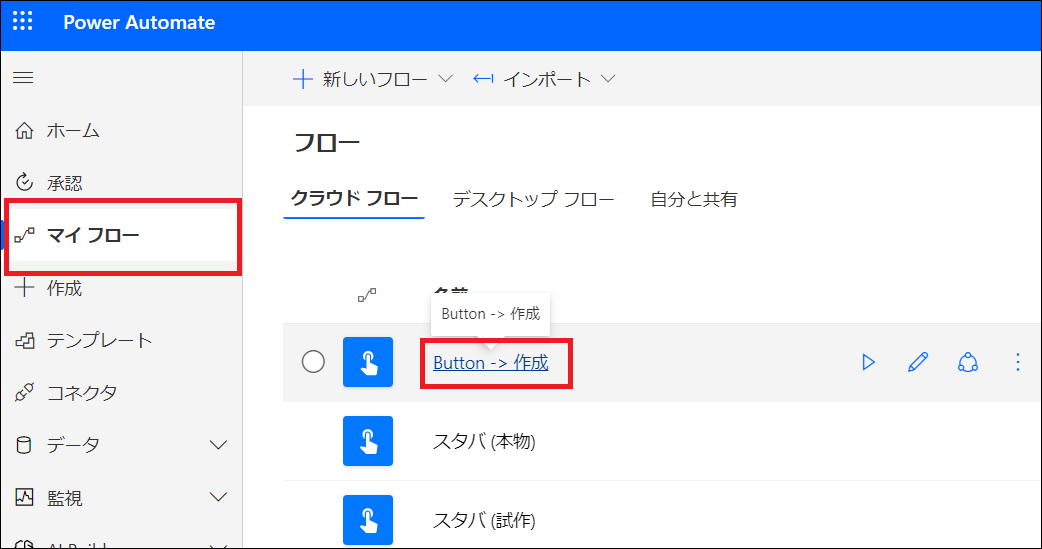Screen dimensions: 1042x549
Task: Run the Button -> 作成 flow
Action: (x=868, y=362)
